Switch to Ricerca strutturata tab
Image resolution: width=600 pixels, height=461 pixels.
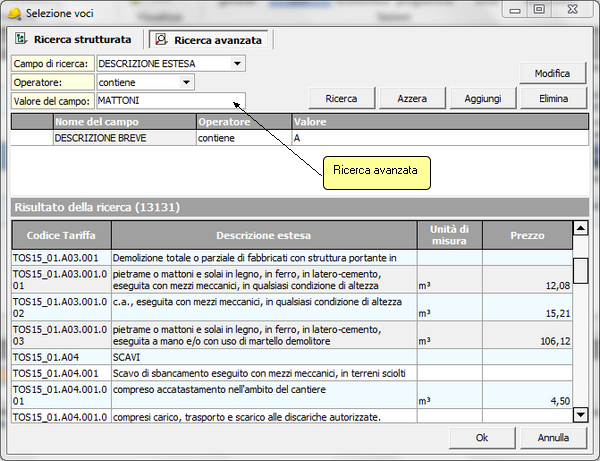pyautogui.click(x=81, y=40)
